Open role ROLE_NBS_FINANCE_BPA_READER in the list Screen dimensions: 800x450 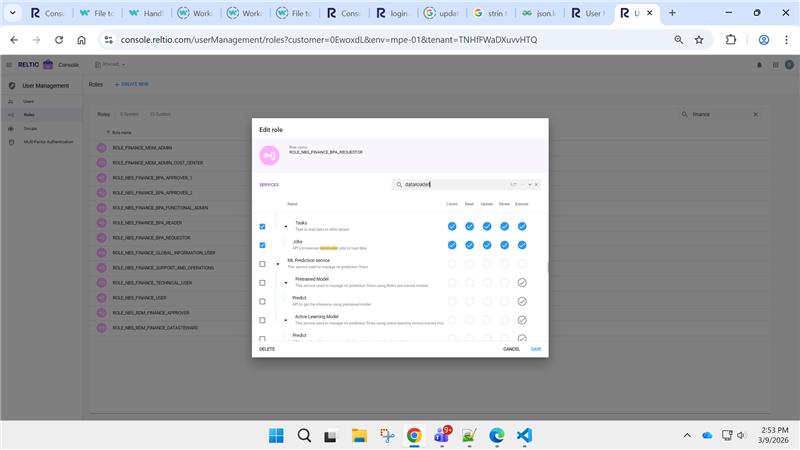coord(147,223)
